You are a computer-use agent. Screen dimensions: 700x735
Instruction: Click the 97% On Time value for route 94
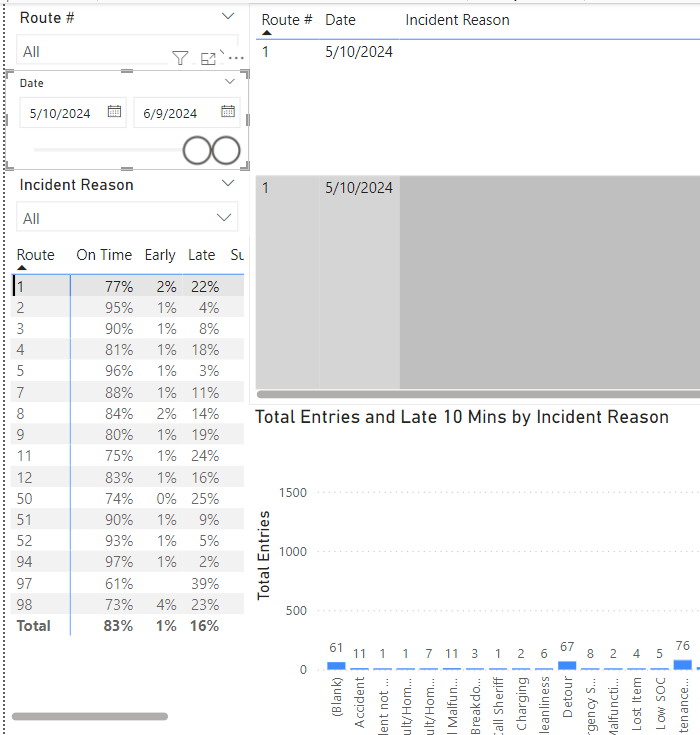(x=119, y=562)
